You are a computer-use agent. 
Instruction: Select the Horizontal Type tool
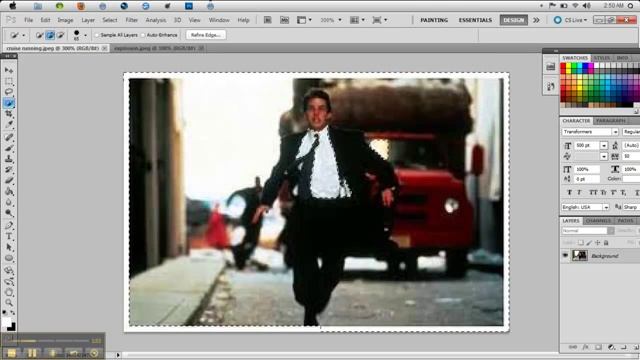tap(9, 237)
